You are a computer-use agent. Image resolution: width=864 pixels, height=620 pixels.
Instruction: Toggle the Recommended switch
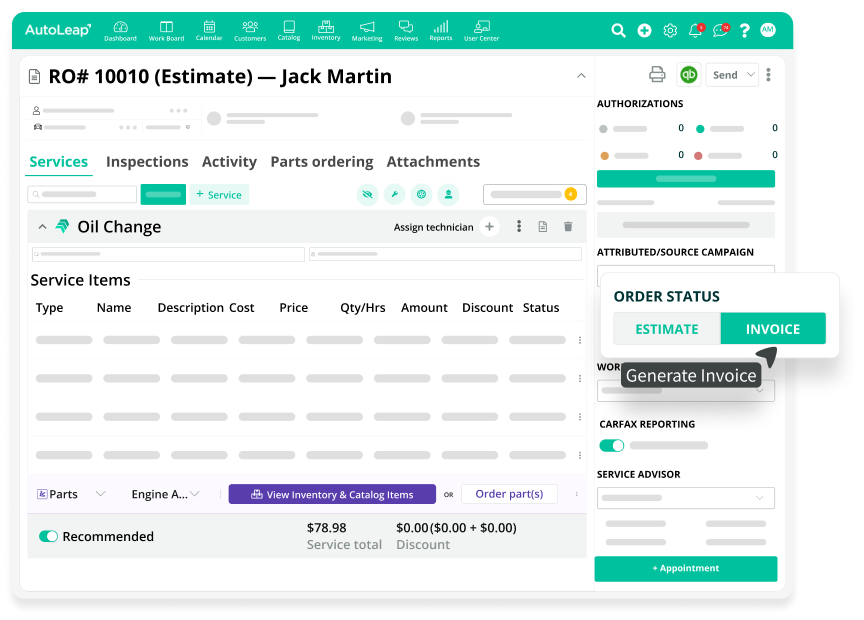pyautogui.click(x=48, y=536)
